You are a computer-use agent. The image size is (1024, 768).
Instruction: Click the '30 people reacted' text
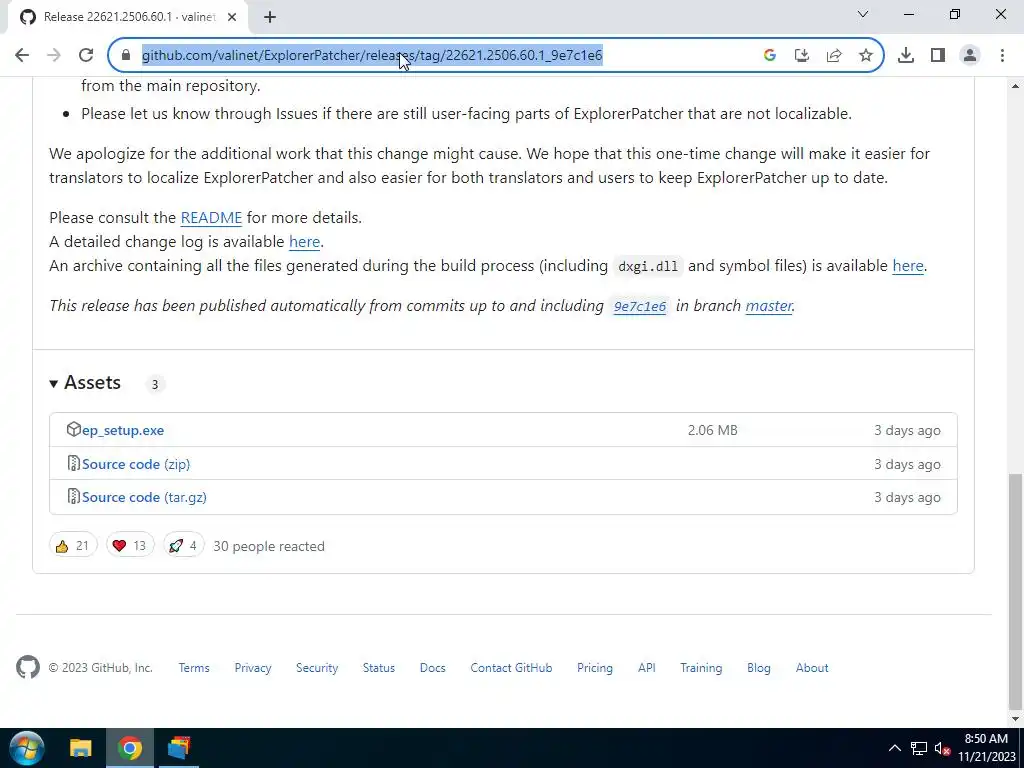point(268,546)
